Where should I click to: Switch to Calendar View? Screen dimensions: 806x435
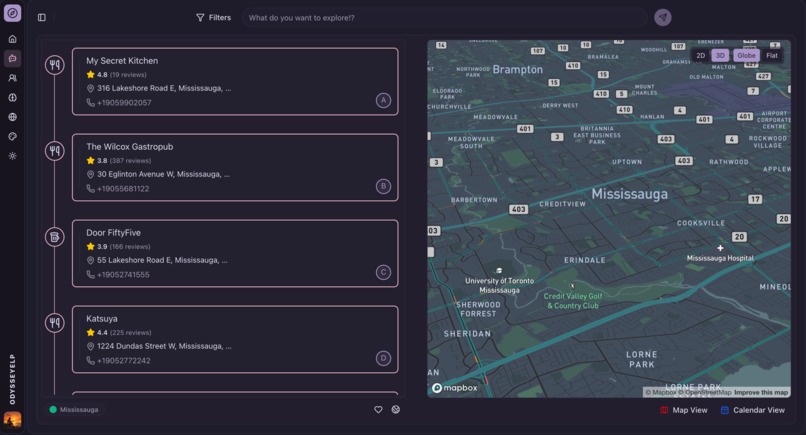tap(753, 410)
